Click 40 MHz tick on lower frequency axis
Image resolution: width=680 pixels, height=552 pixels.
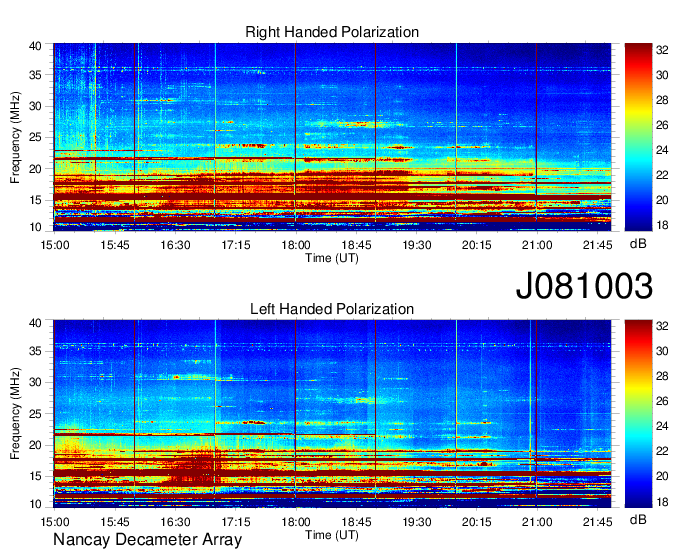click(35, 323)
